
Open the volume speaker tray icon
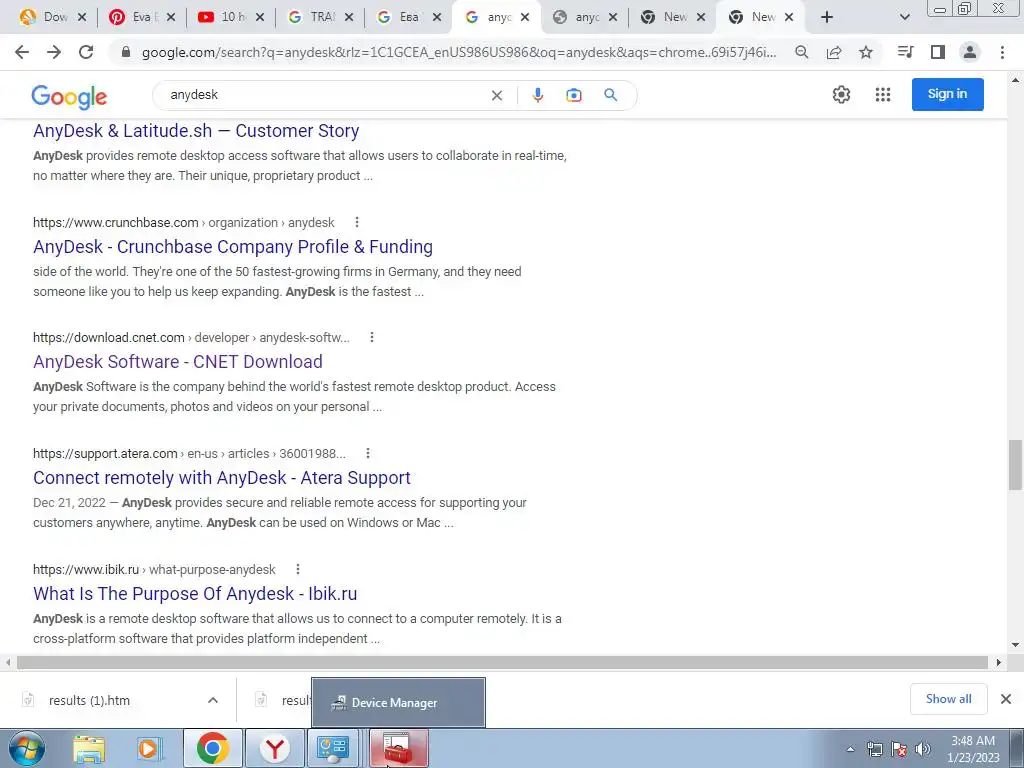pyautogui.click(x=923, y=749)
